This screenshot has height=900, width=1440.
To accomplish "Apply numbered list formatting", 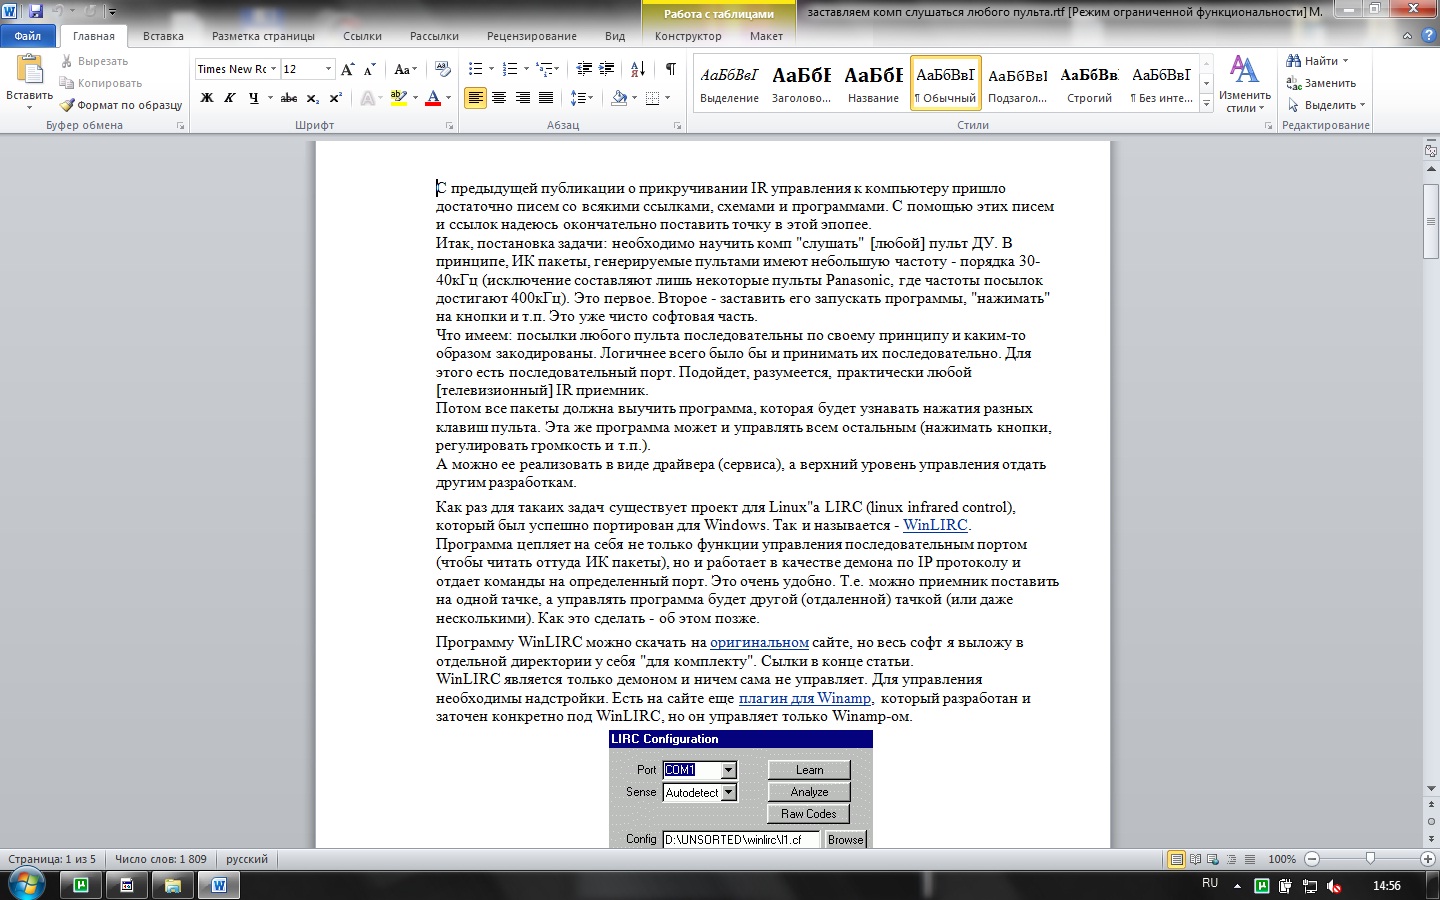I will (509, 69).
